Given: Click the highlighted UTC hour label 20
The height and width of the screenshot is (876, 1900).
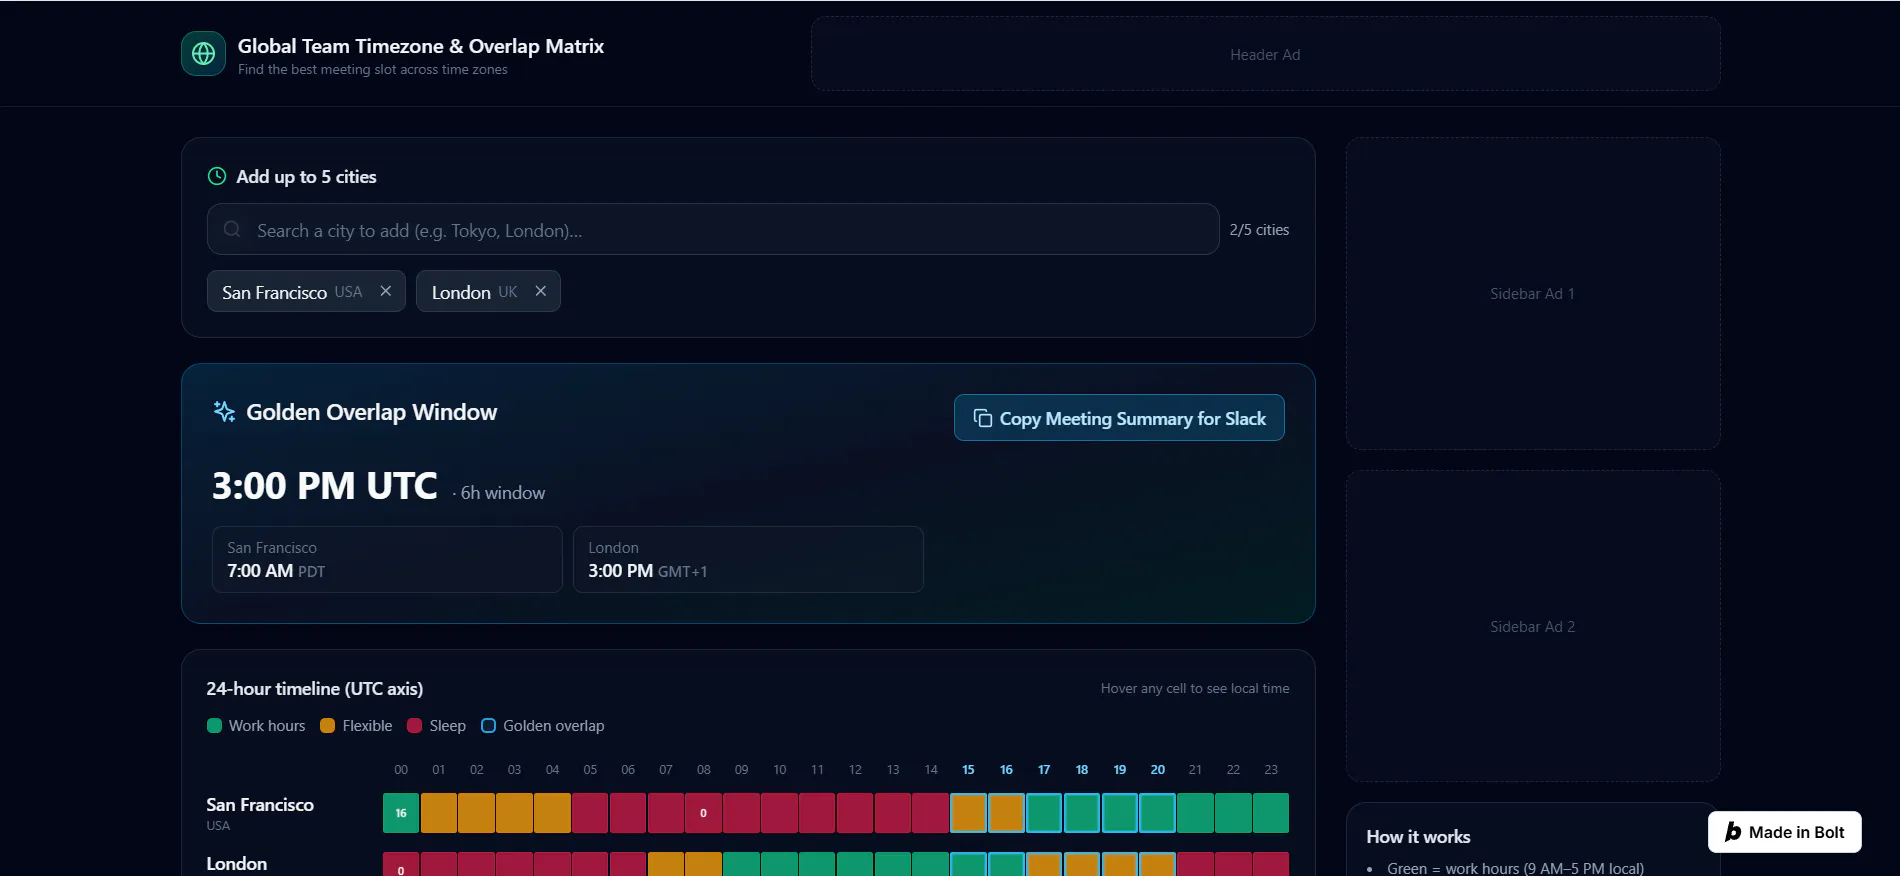Looking at the screenshot, I should click(1158, 769).
